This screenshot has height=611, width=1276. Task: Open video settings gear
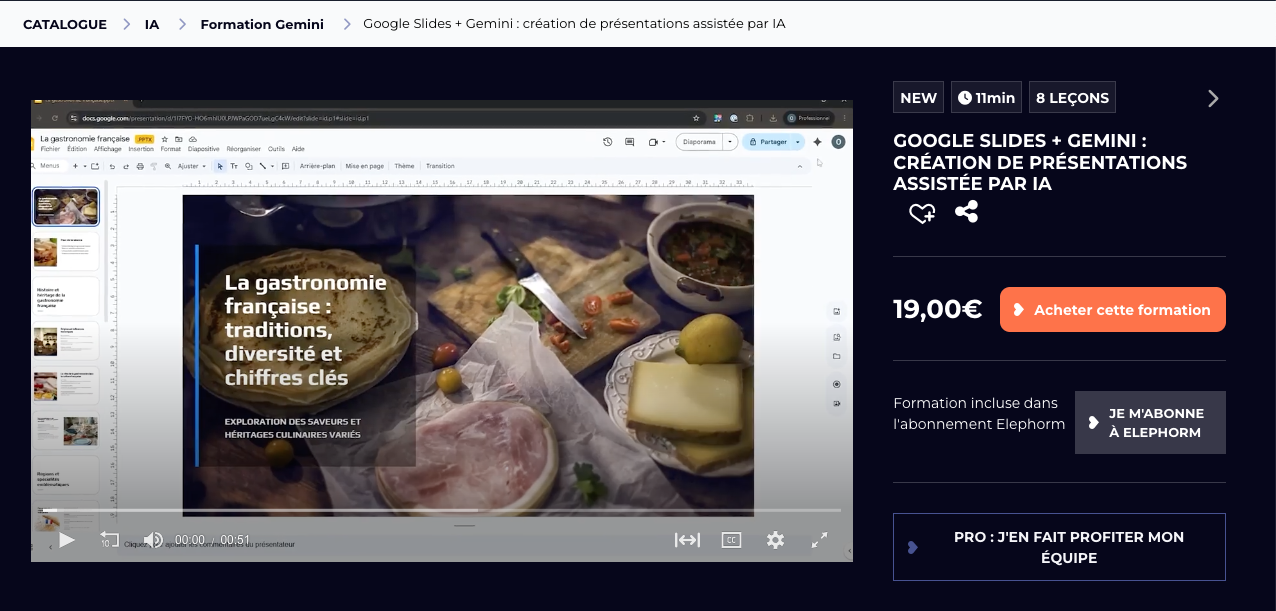pos(775,540)
